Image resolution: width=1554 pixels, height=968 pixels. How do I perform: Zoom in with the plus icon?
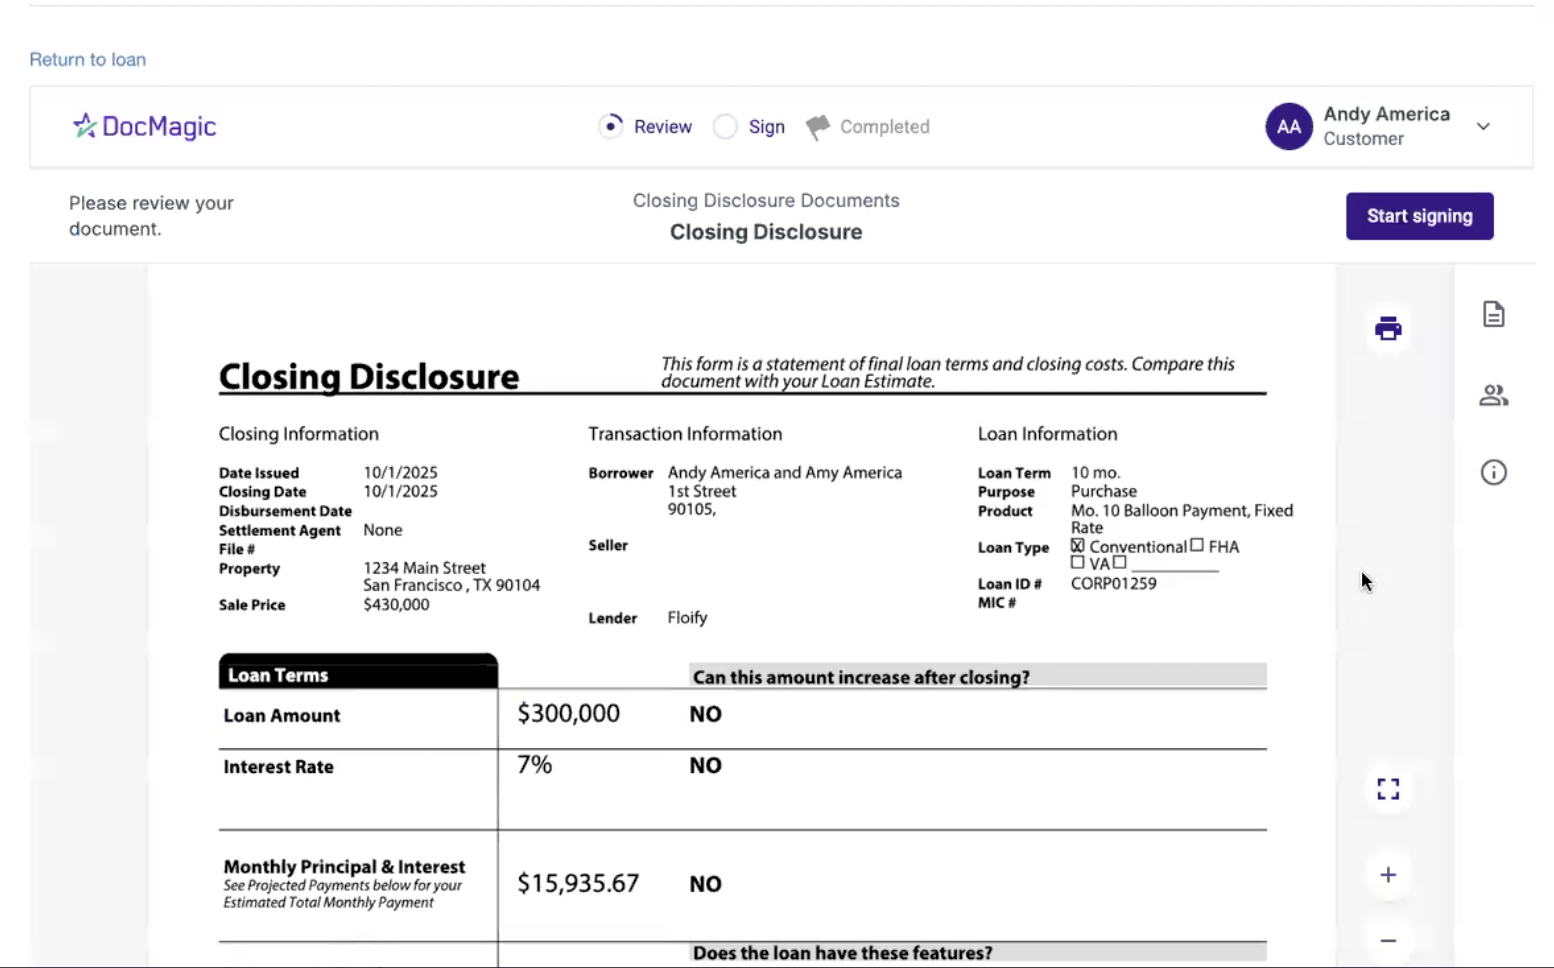point(1388,875)
